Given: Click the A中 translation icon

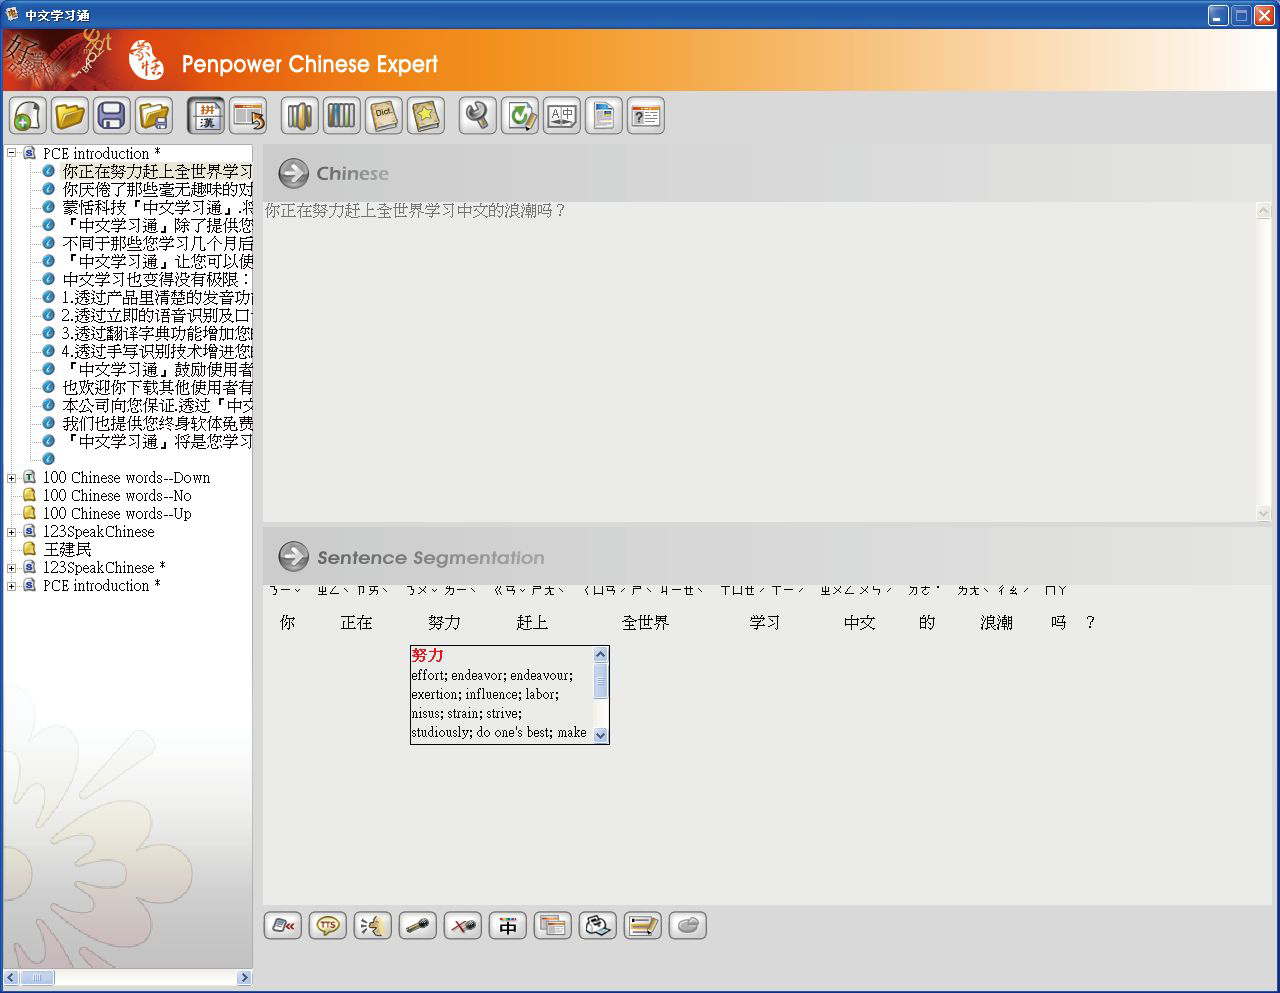Looking at the screenshot, I should point(562,116).
